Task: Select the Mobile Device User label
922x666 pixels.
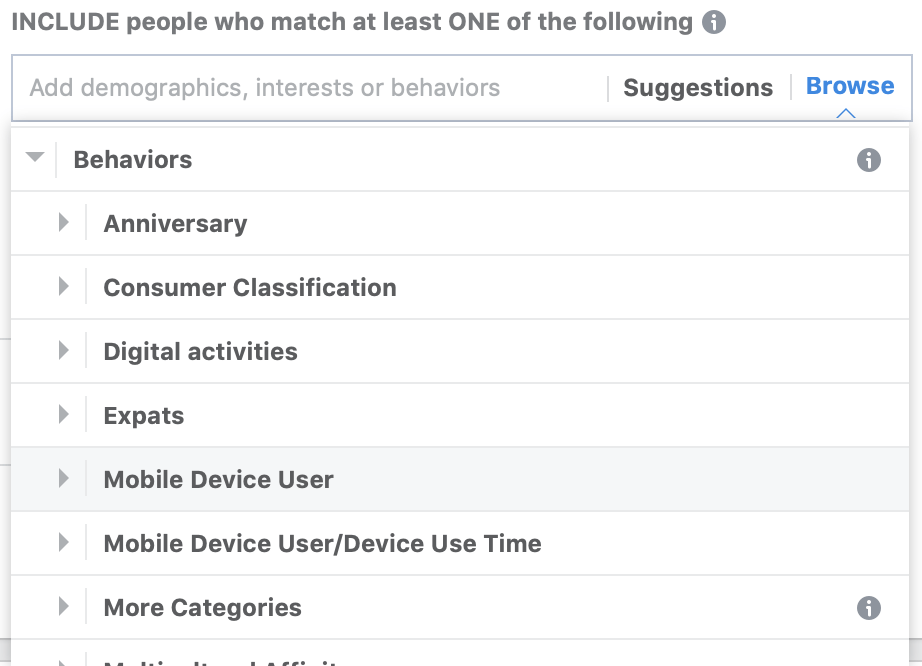Action: [219, 480]
